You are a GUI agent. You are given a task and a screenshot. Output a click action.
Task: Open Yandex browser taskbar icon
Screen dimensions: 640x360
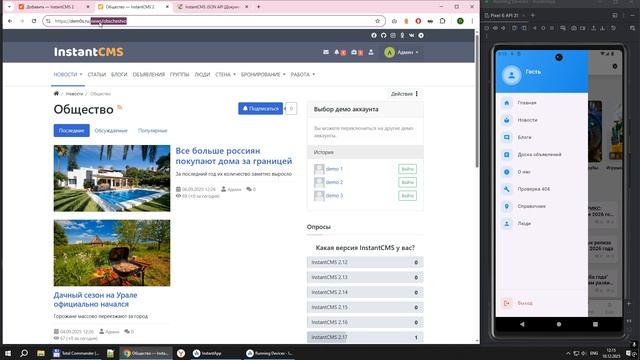click(181, 353)
